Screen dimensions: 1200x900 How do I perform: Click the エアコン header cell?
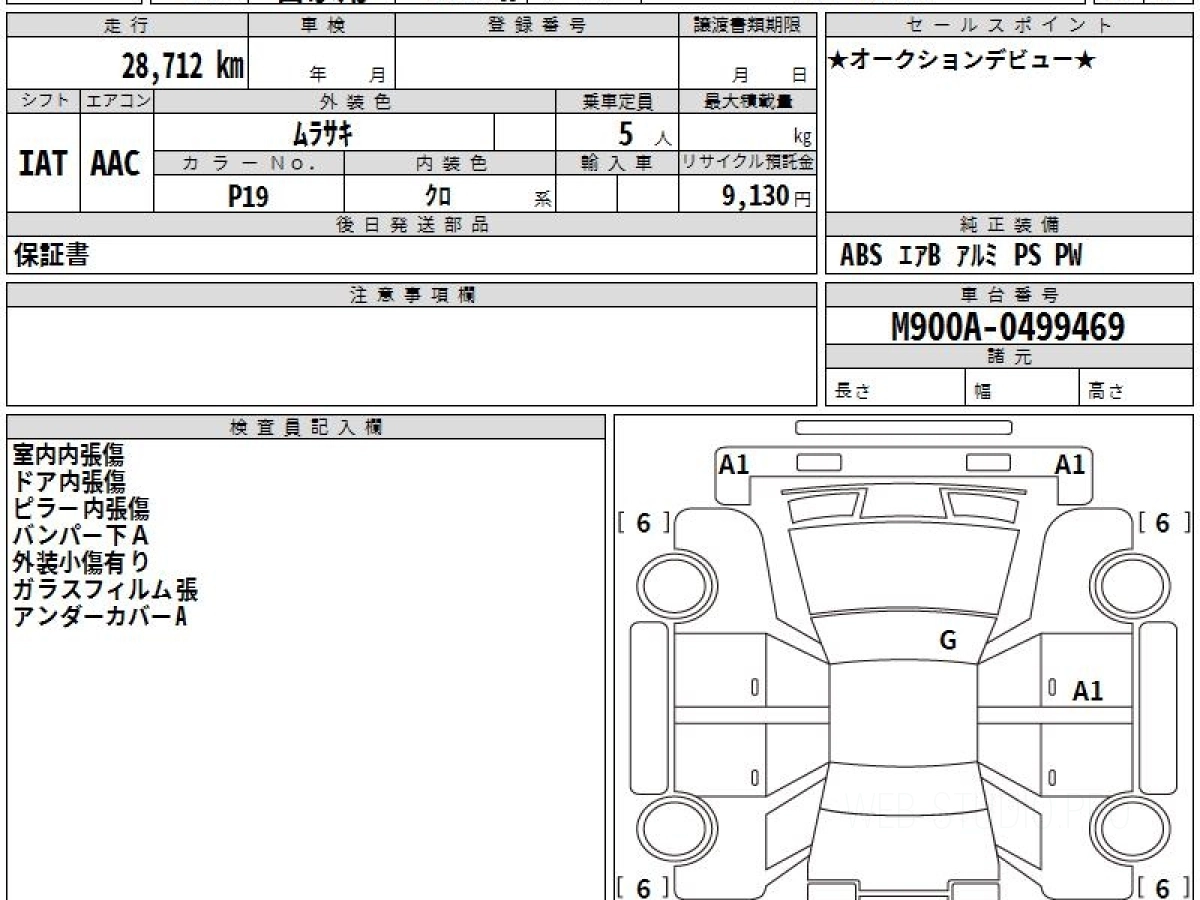[117, 101]
